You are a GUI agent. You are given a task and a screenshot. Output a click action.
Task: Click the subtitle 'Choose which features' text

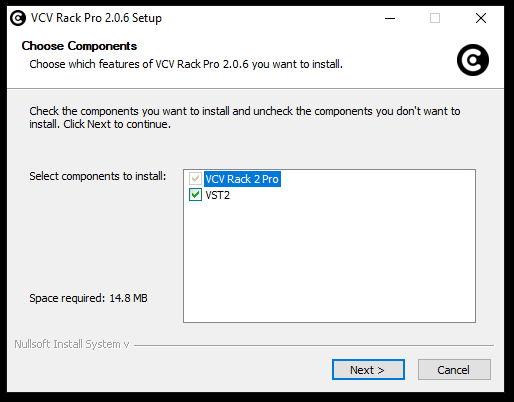pos(186,64)
